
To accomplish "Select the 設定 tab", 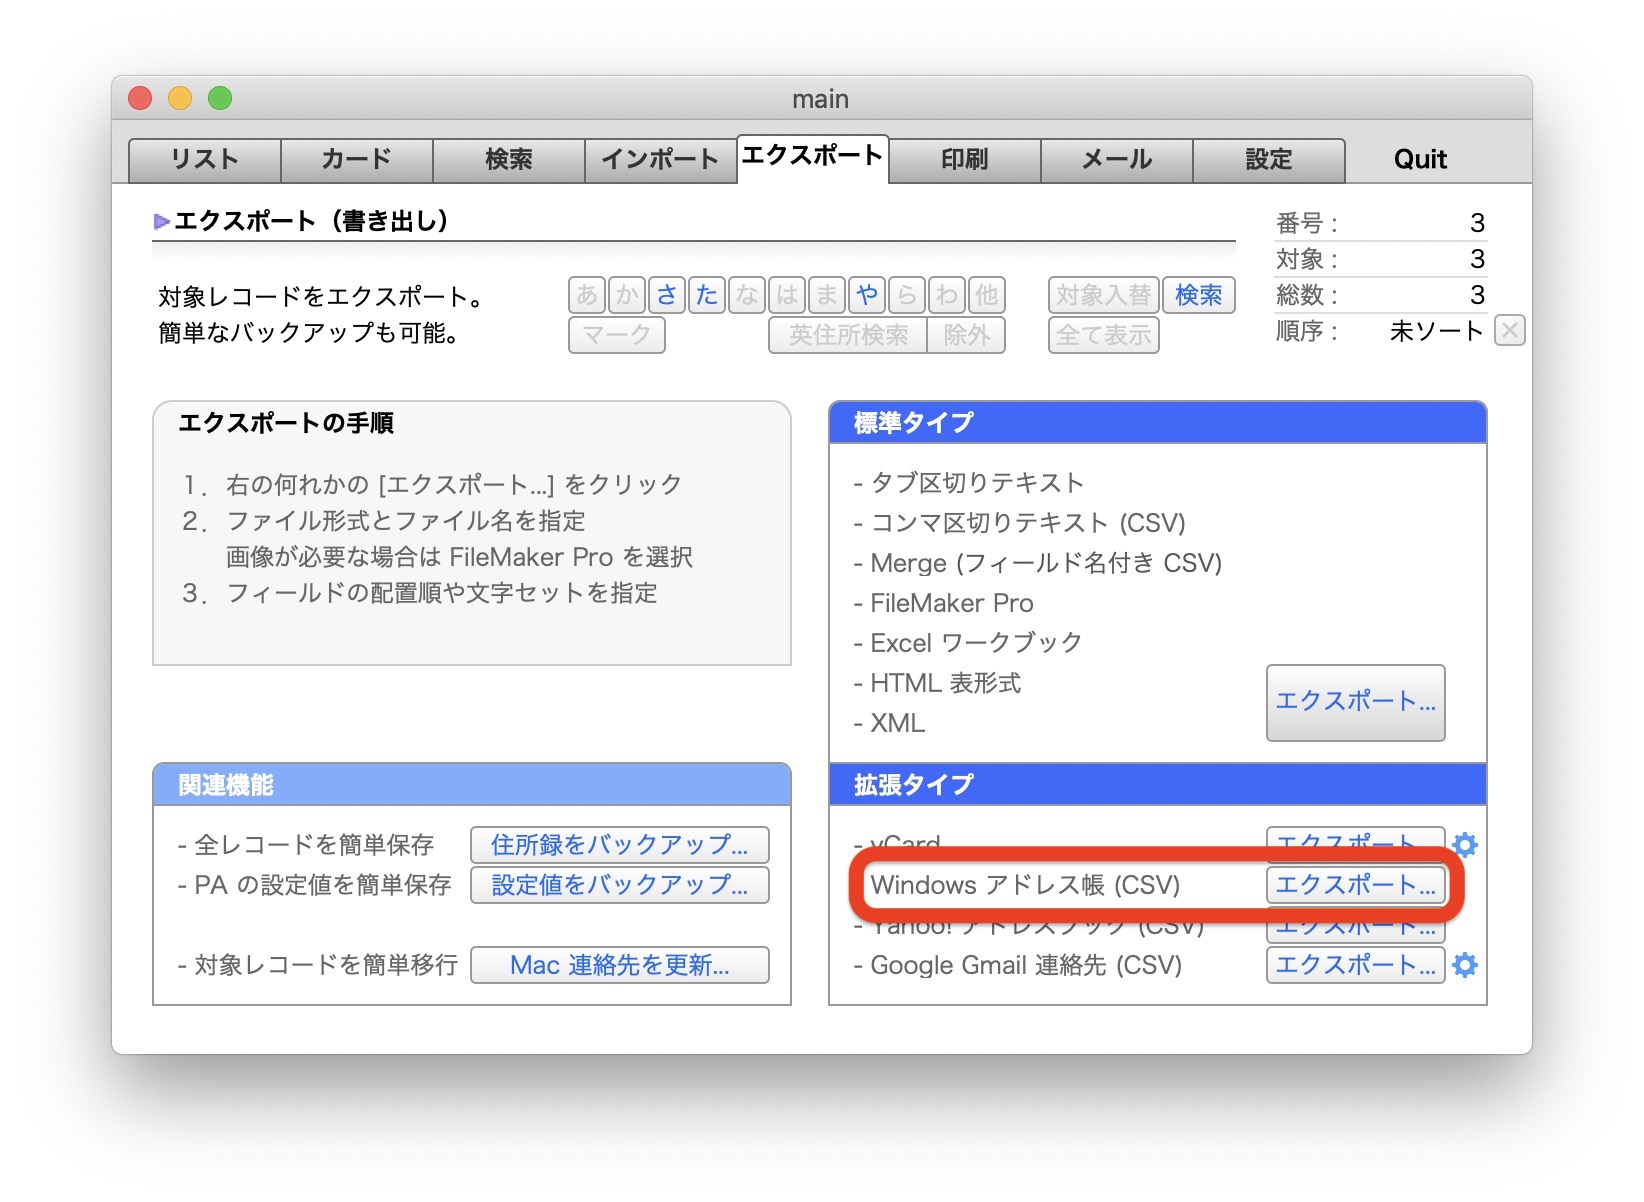I will pyautogui.click(x=1269, y=160).
